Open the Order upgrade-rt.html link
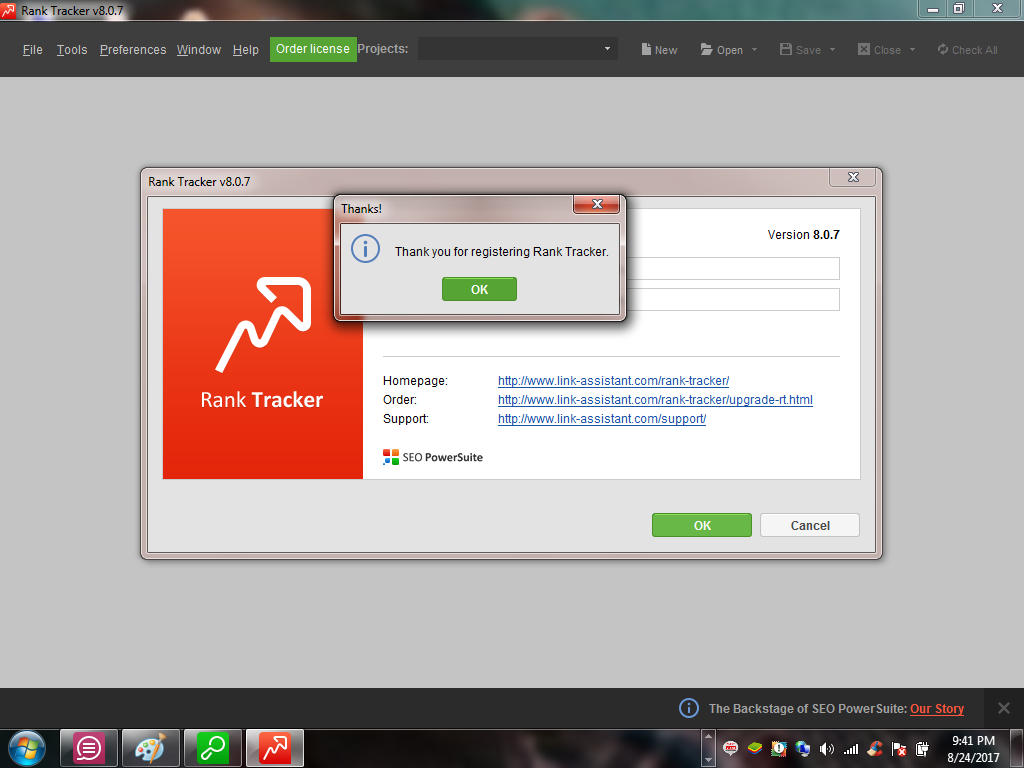 (655, 400)
